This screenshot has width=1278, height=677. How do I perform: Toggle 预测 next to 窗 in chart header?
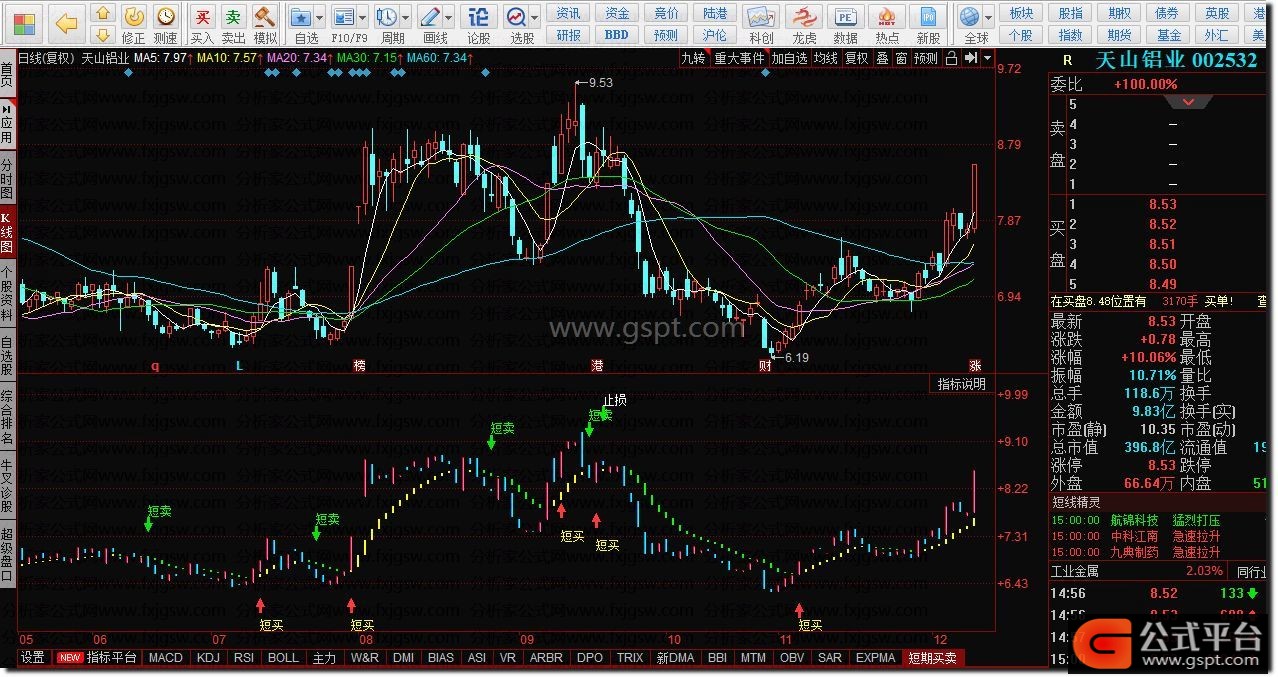pyautogui.click(x=927, y=58)
